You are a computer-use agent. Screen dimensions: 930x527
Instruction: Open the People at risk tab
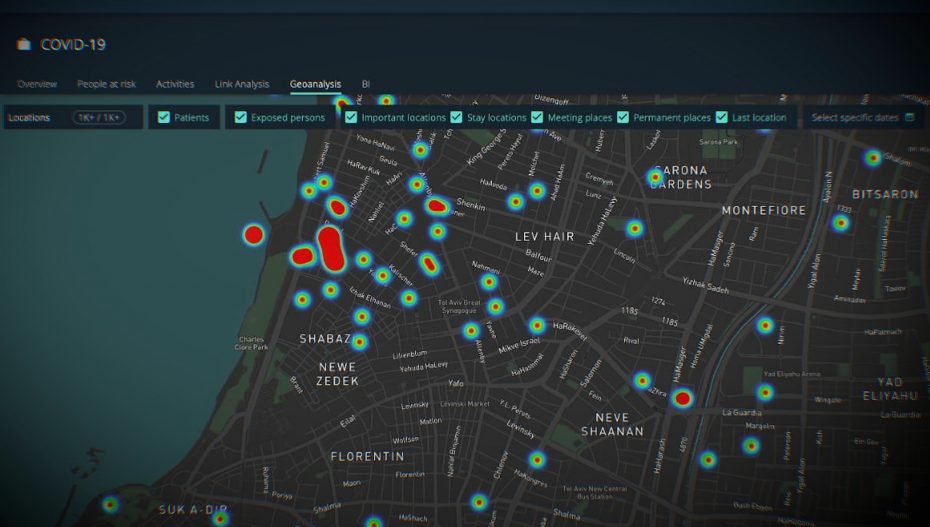tap(107, 84)
